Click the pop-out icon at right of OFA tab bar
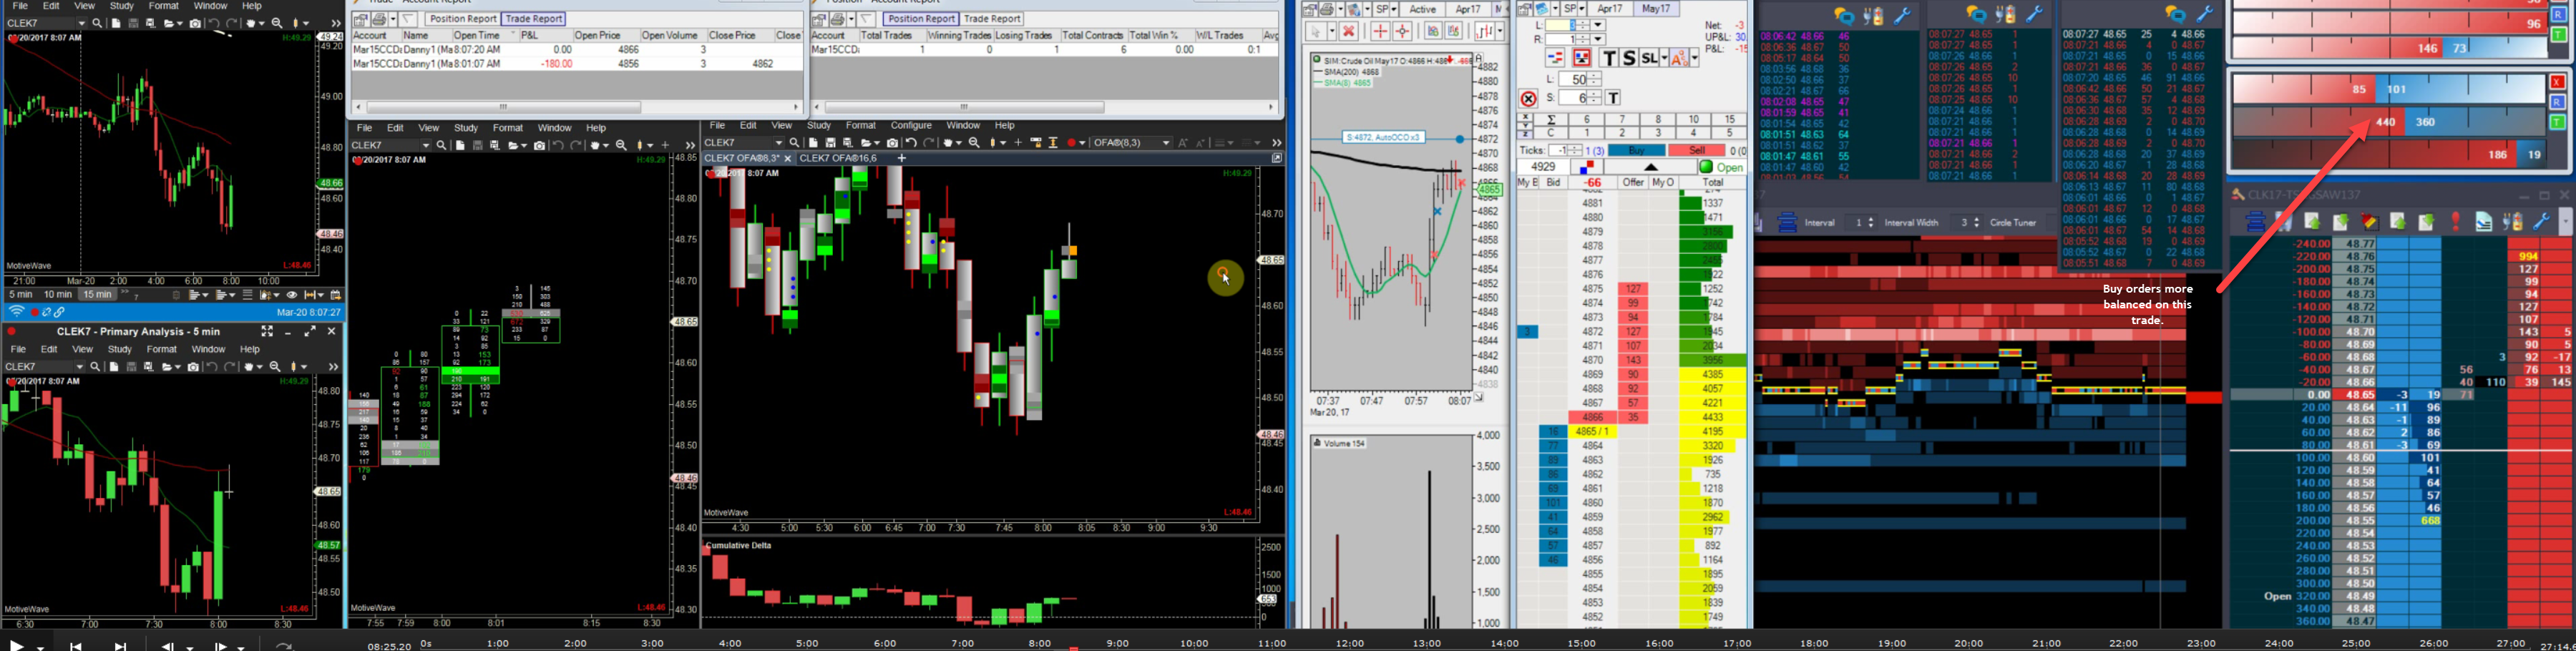This screenshot has height=651, width=2576. (1276, 158)
